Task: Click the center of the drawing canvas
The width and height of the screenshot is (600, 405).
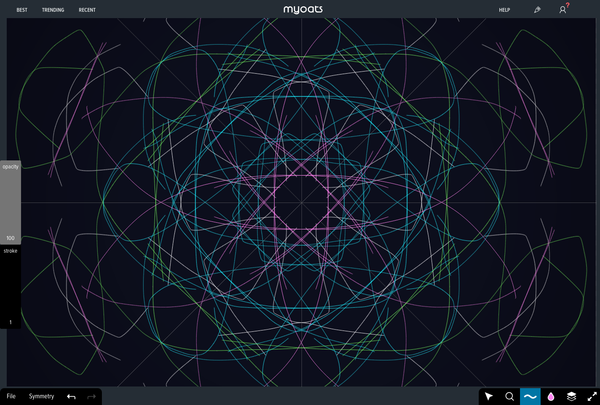Action: point(301,202)
